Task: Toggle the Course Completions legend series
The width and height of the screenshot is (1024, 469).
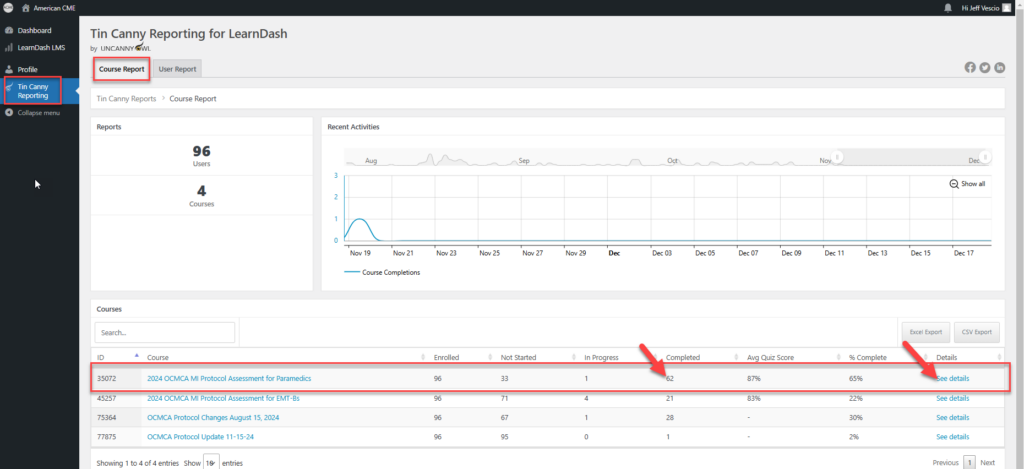Action: coord(382,272)
